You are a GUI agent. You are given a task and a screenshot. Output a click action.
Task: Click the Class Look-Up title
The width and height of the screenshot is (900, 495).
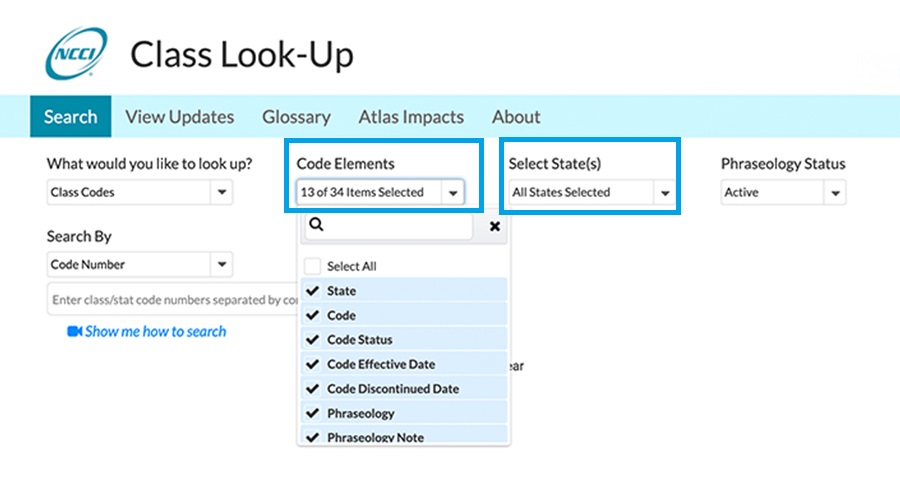click(242, 55)
